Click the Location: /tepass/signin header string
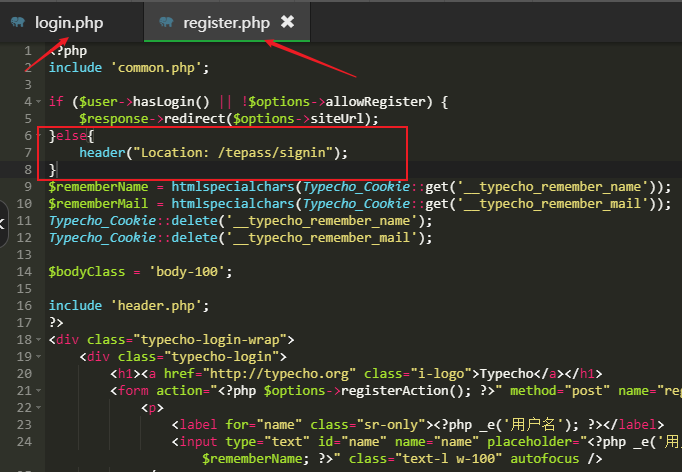Viewport: 682px width, 472px height. [x=240, y=152]
